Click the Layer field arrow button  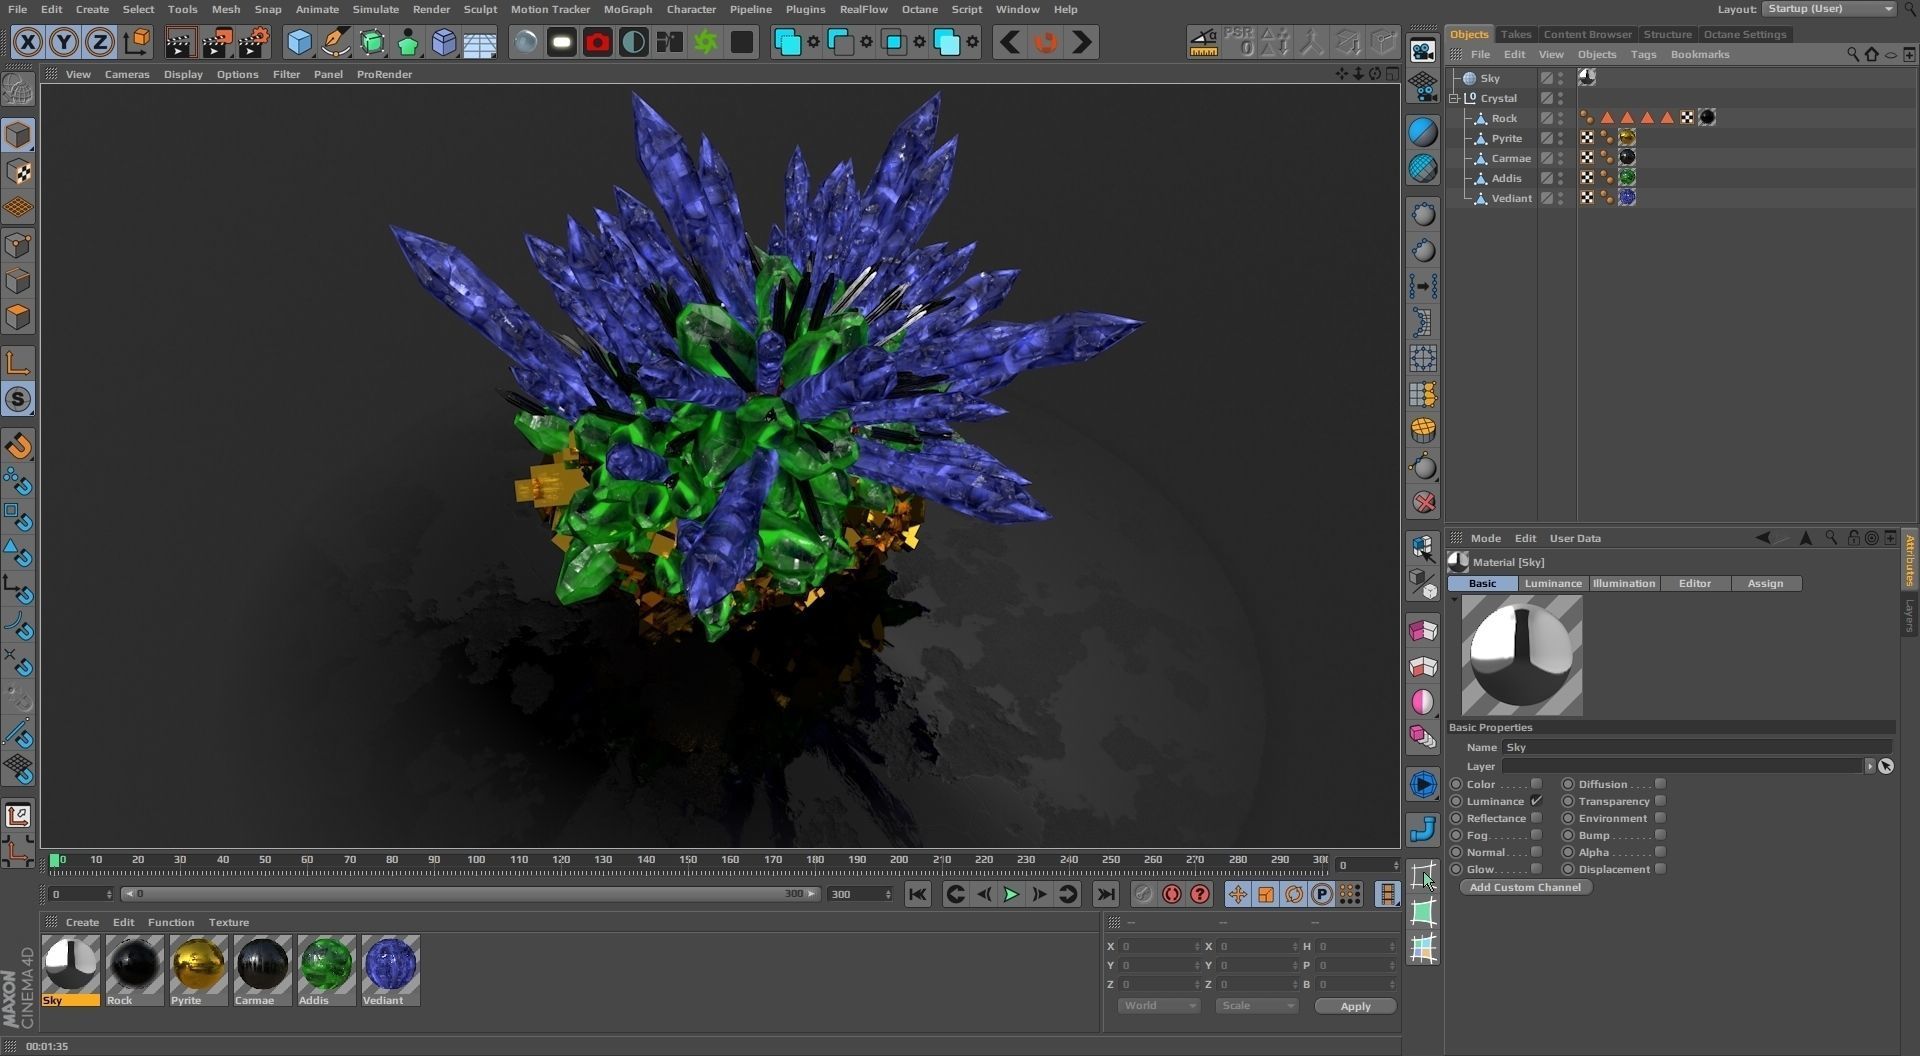tap(1869, 766)
